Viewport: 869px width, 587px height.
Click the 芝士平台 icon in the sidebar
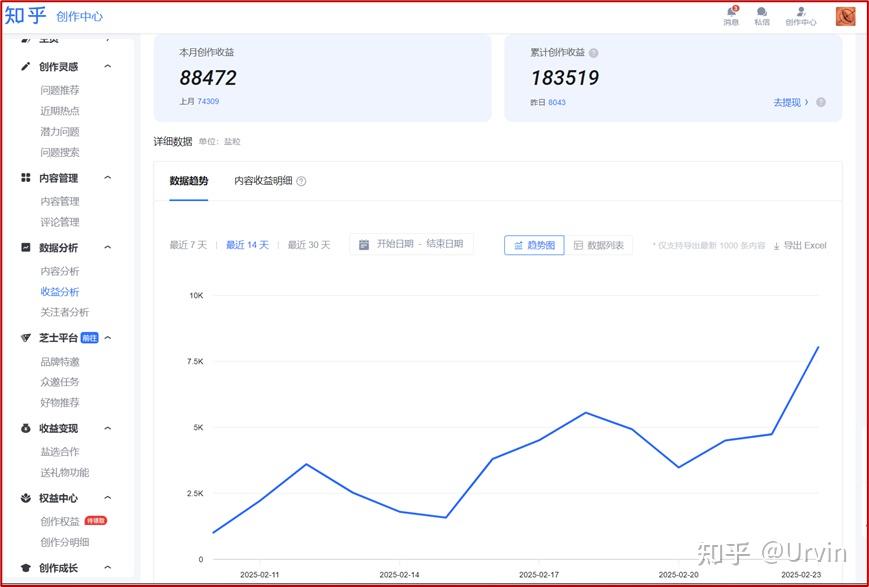tap(25, 338)
